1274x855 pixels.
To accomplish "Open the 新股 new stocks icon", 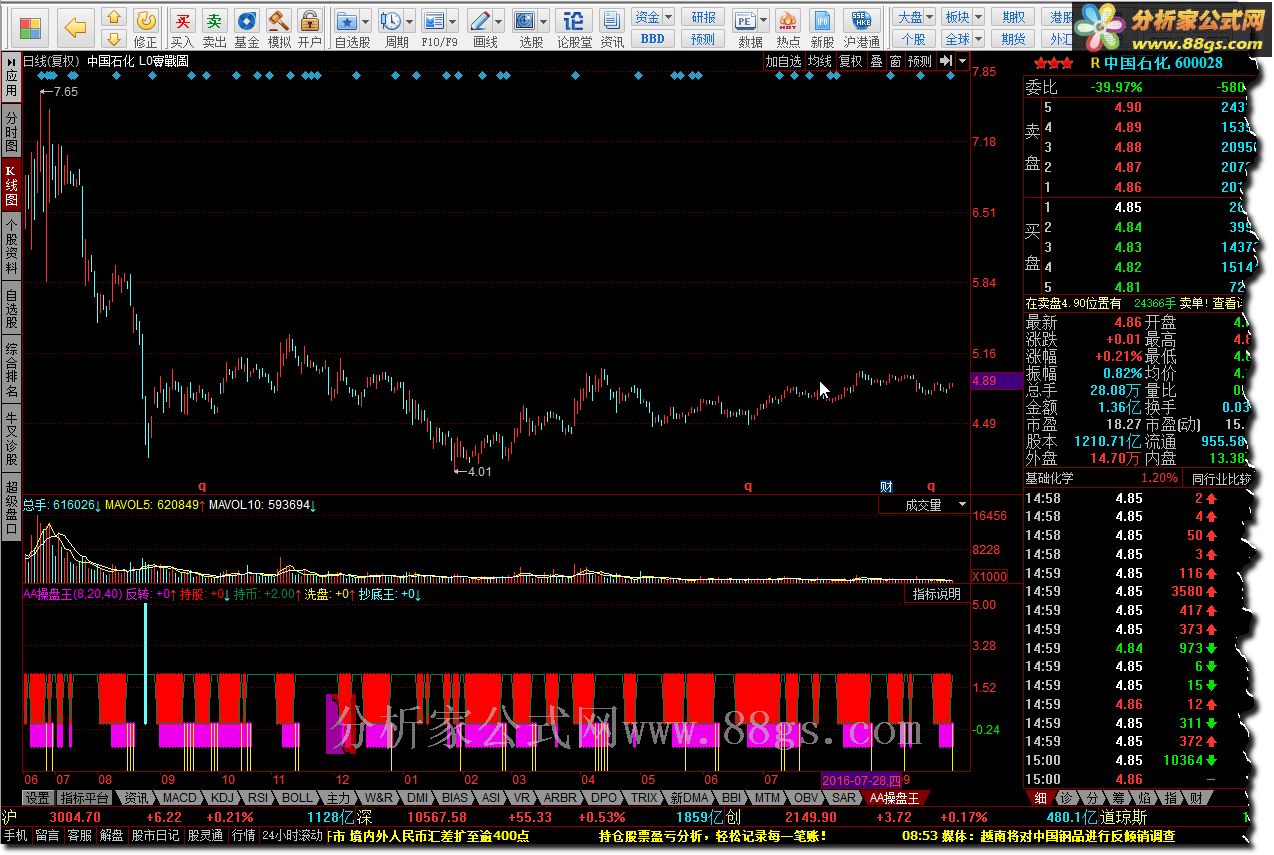I will [822, 28].
